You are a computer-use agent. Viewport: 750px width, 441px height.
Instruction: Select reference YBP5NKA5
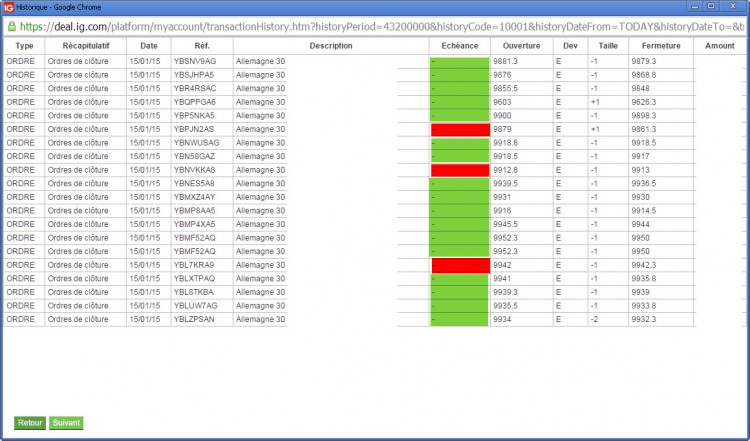click(x=194, y=116)
